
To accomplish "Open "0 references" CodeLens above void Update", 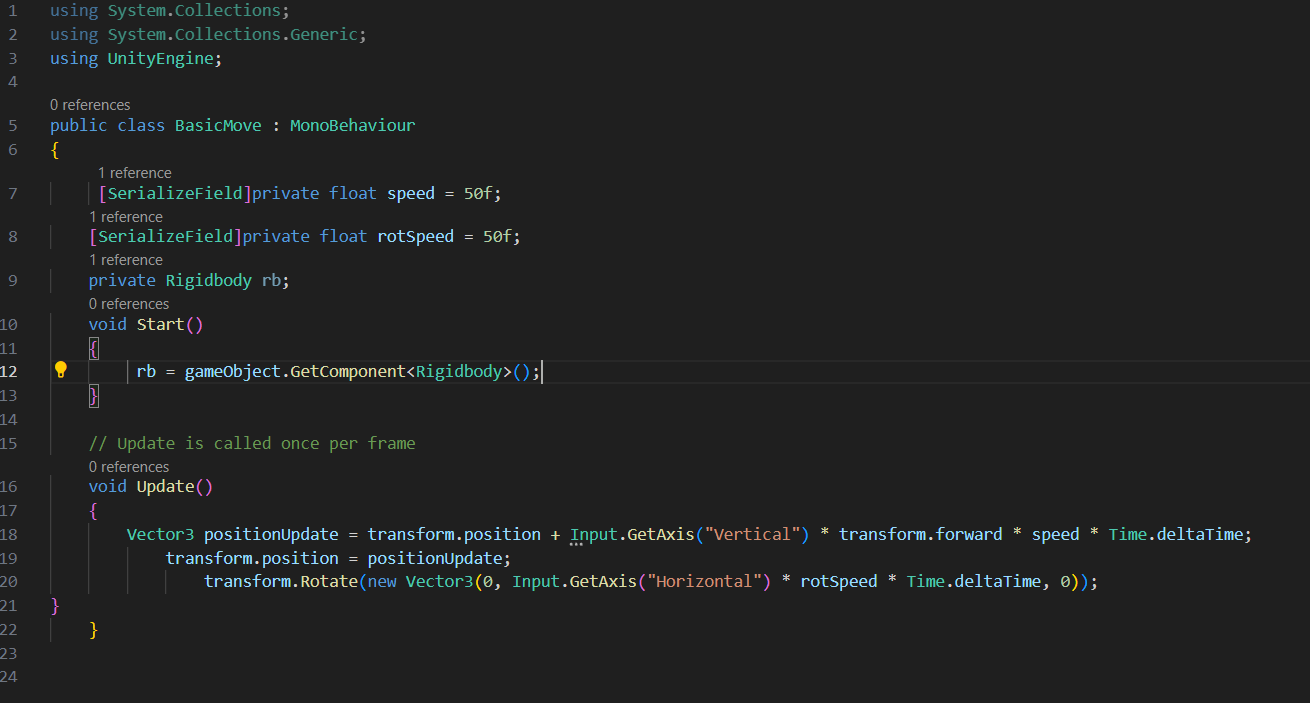I will click(128, 467).
